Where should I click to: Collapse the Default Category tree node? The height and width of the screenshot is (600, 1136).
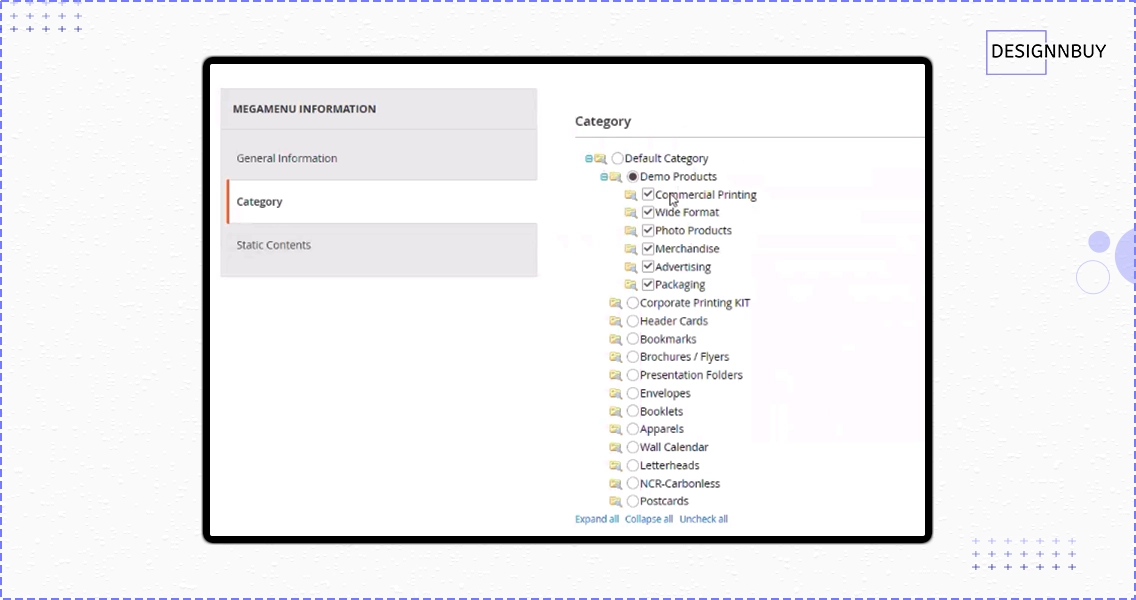[x=588, y=159]
